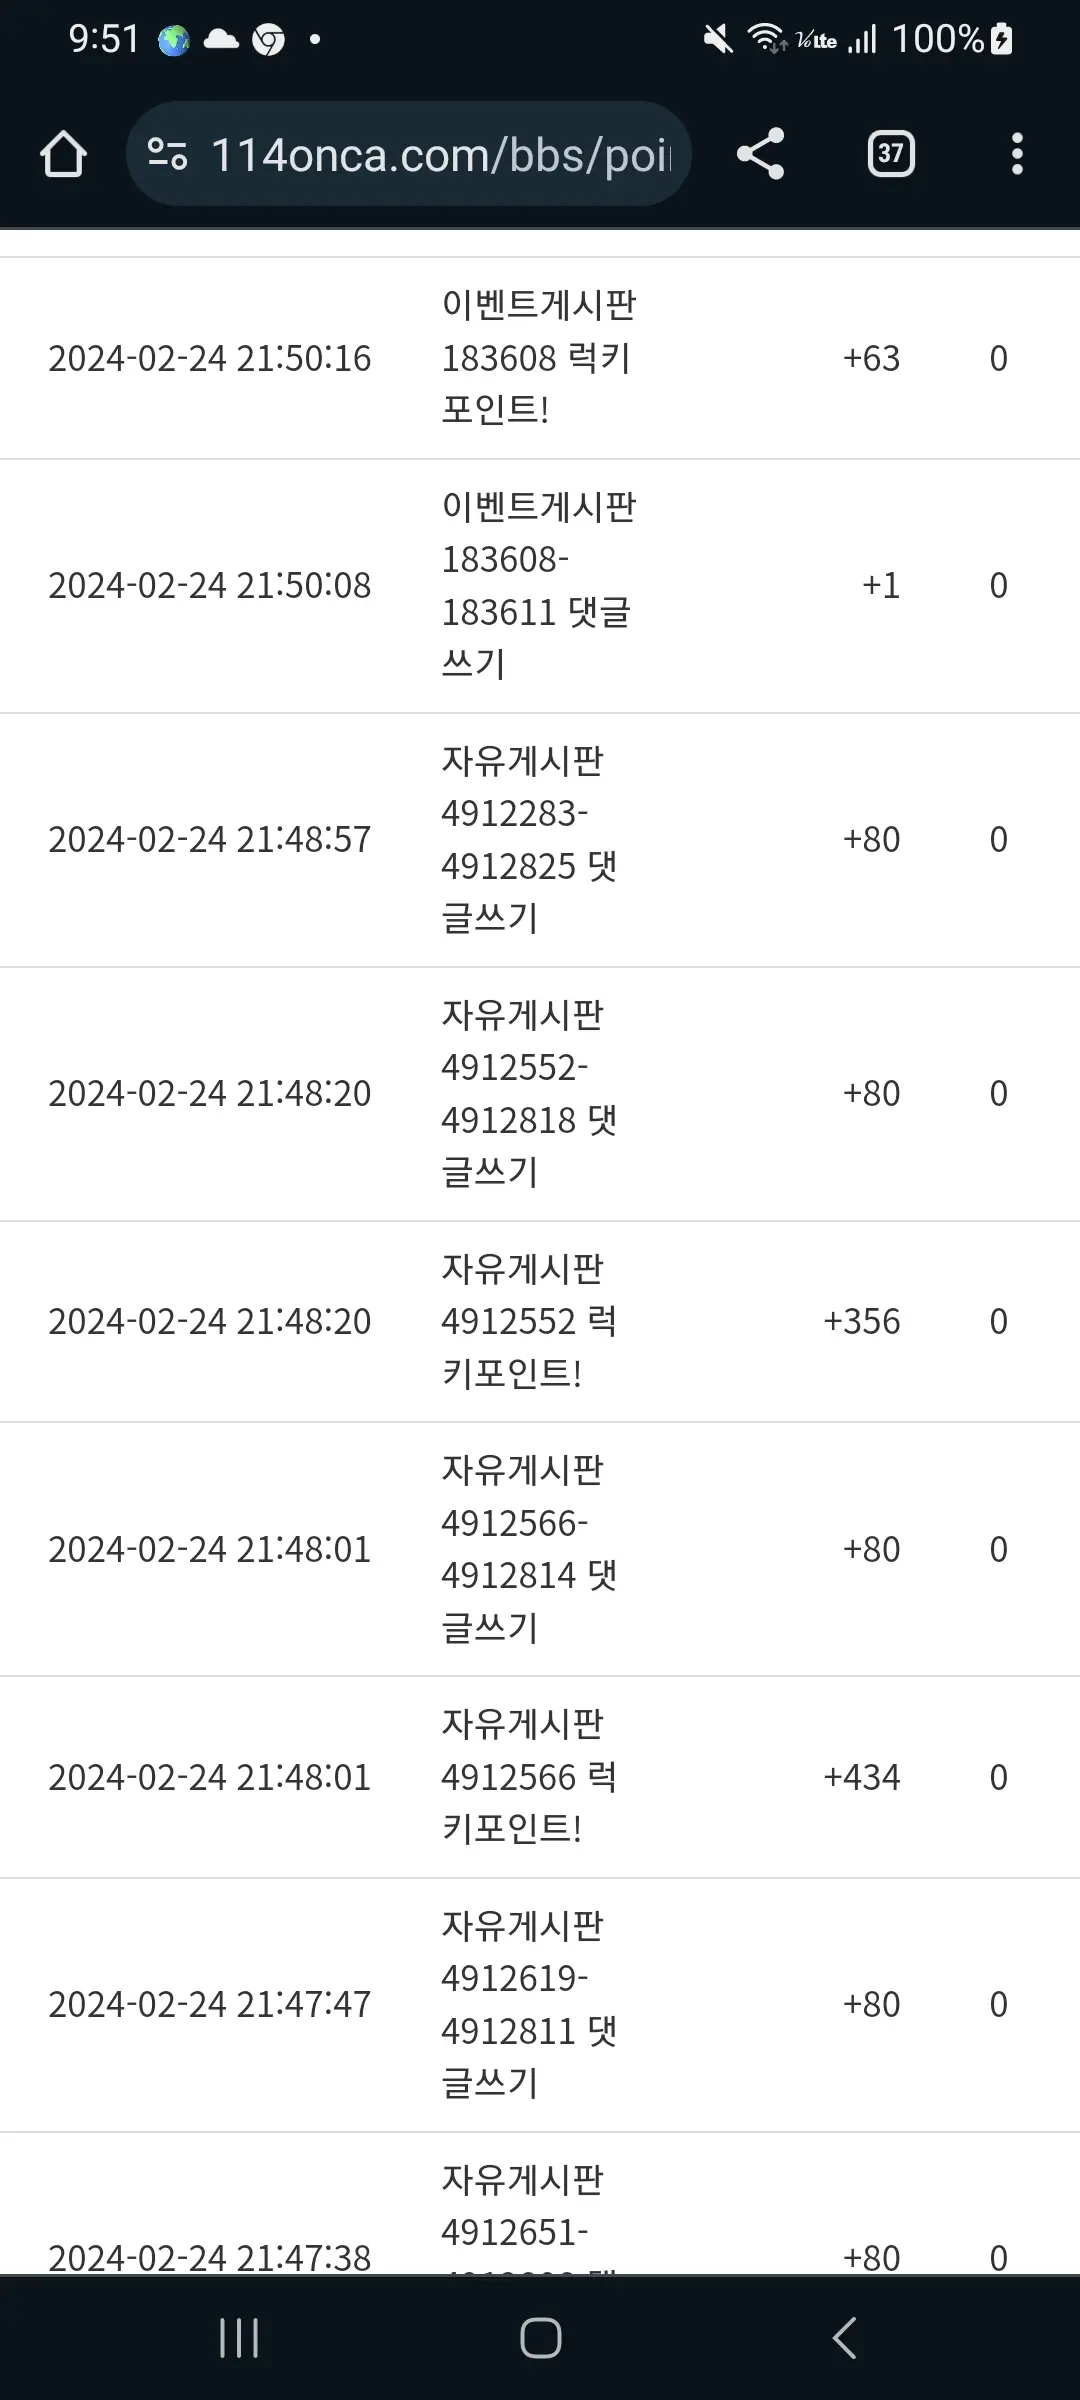The height and width of the screenshot is (2400, 1080).
Task: Open entry 이벤트게시판 183608-183611 댓글쓰기
Action: coord(539,585)
